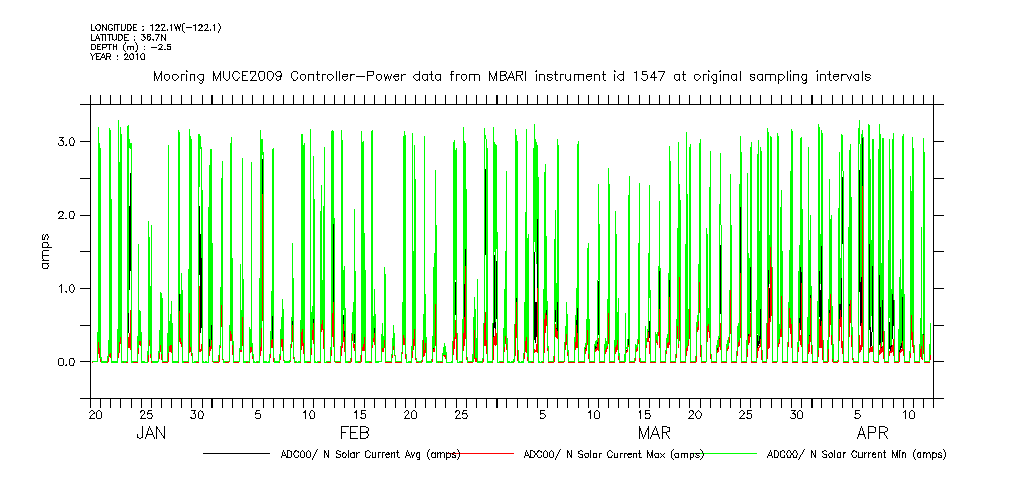Screen dimensions: 1009x504
Task: Click the plot title mentioning Mooring MUCE2009
Action: [x=511, y=76]
